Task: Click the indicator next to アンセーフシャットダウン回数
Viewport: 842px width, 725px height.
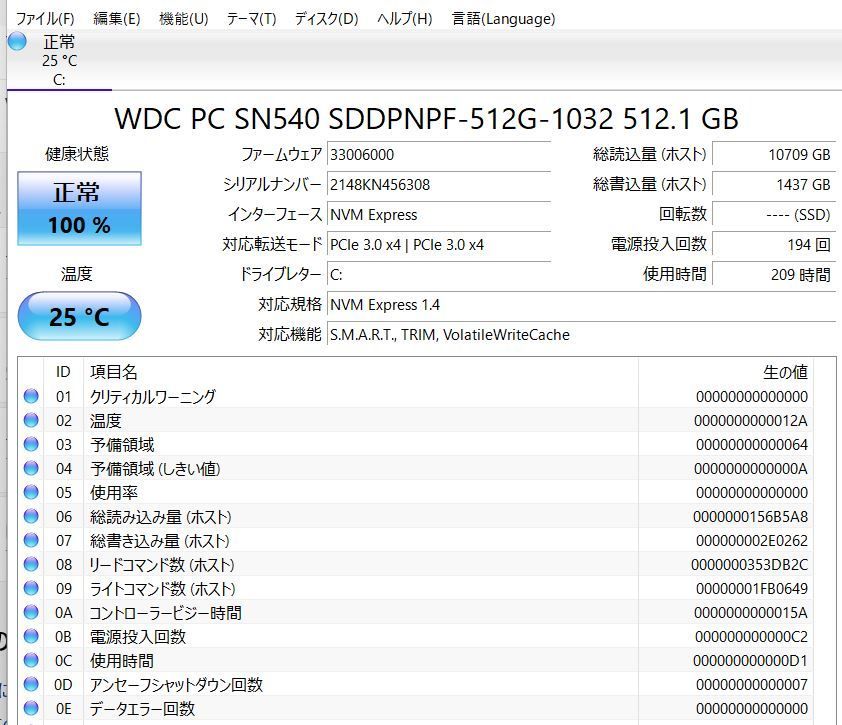Action: point(31,684)
